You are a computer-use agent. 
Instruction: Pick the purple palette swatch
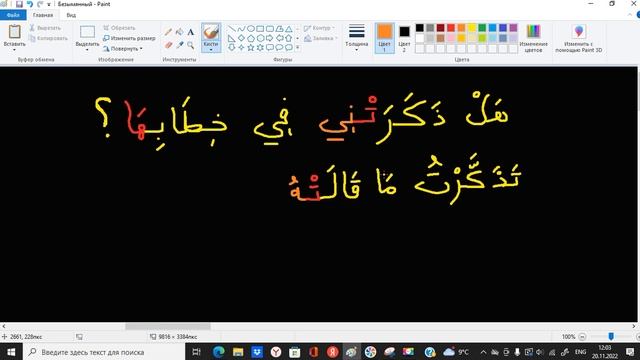click(x=513, y=28)
